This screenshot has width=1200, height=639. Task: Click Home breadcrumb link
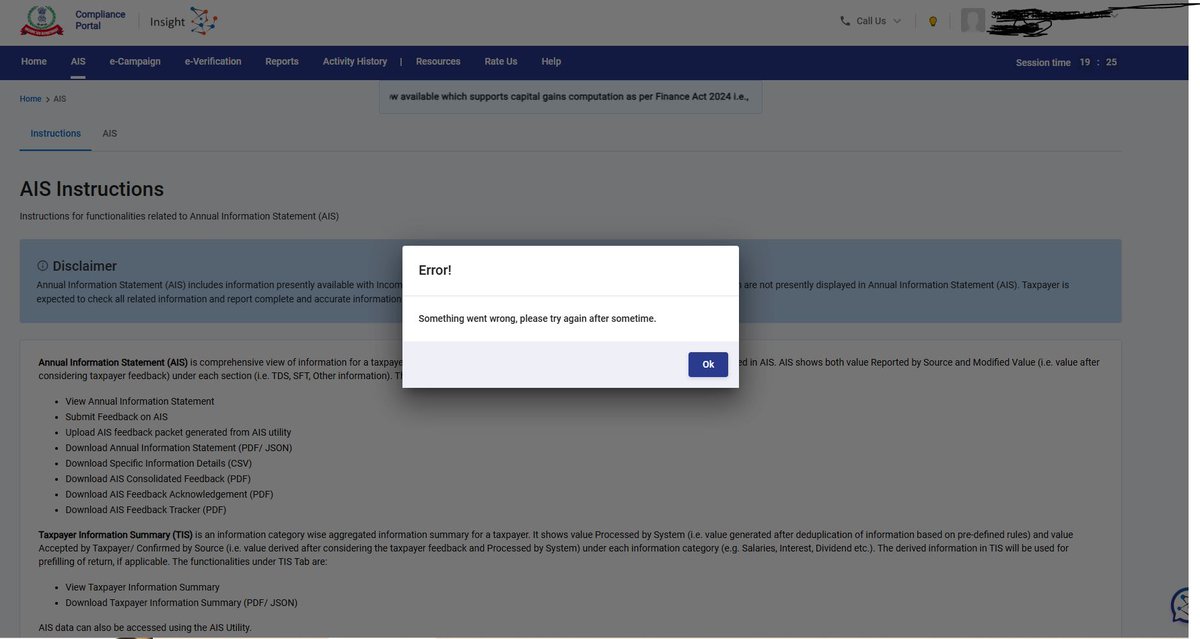[30, 99]
